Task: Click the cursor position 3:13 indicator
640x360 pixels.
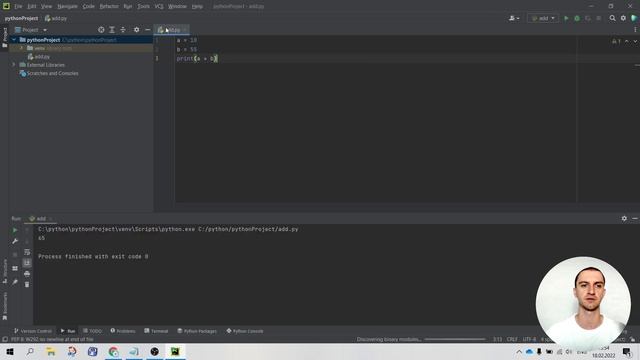Action: coord(498,339)
